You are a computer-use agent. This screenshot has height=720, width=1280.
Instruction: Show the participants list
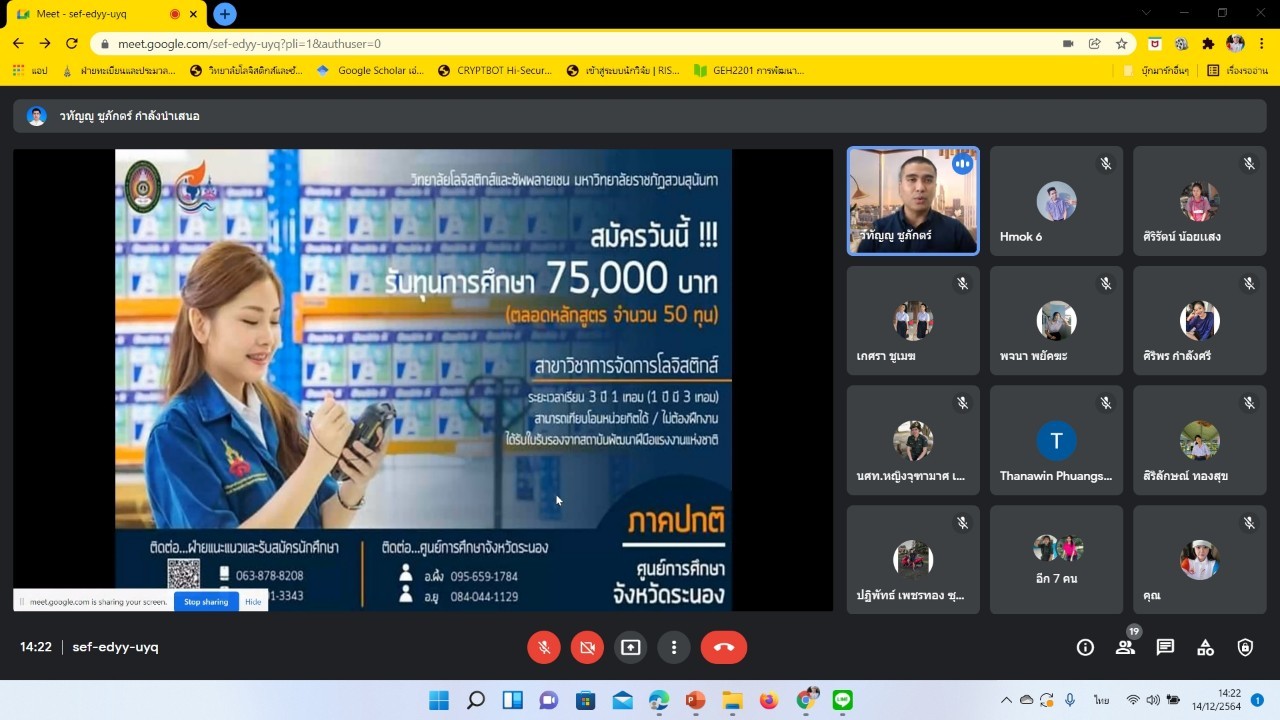click(x=1125, y=647)
